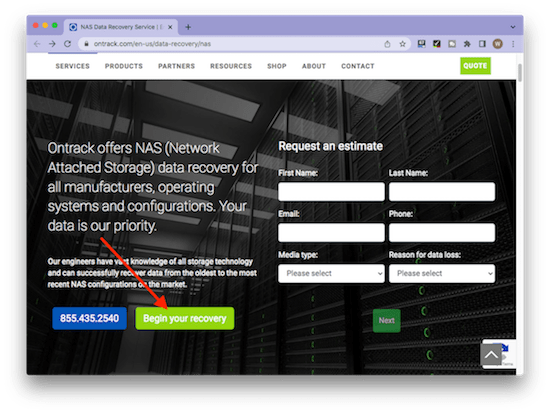Reload the page with the refresh icon
Image resolution: width=550 pixels, height=413 pixels.
click(67, 44)
